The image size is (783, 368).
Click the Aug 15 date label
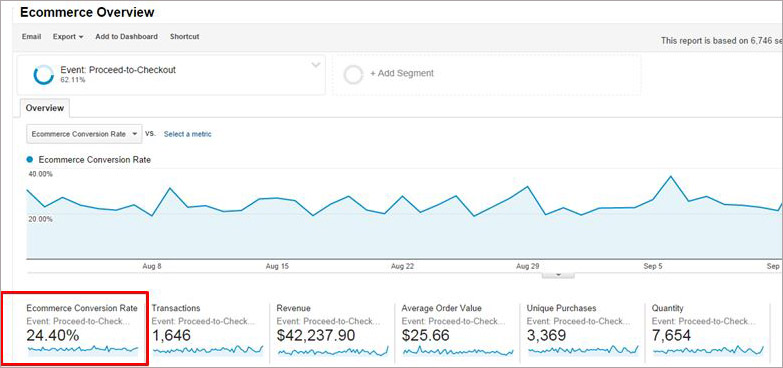coord(277,267)
